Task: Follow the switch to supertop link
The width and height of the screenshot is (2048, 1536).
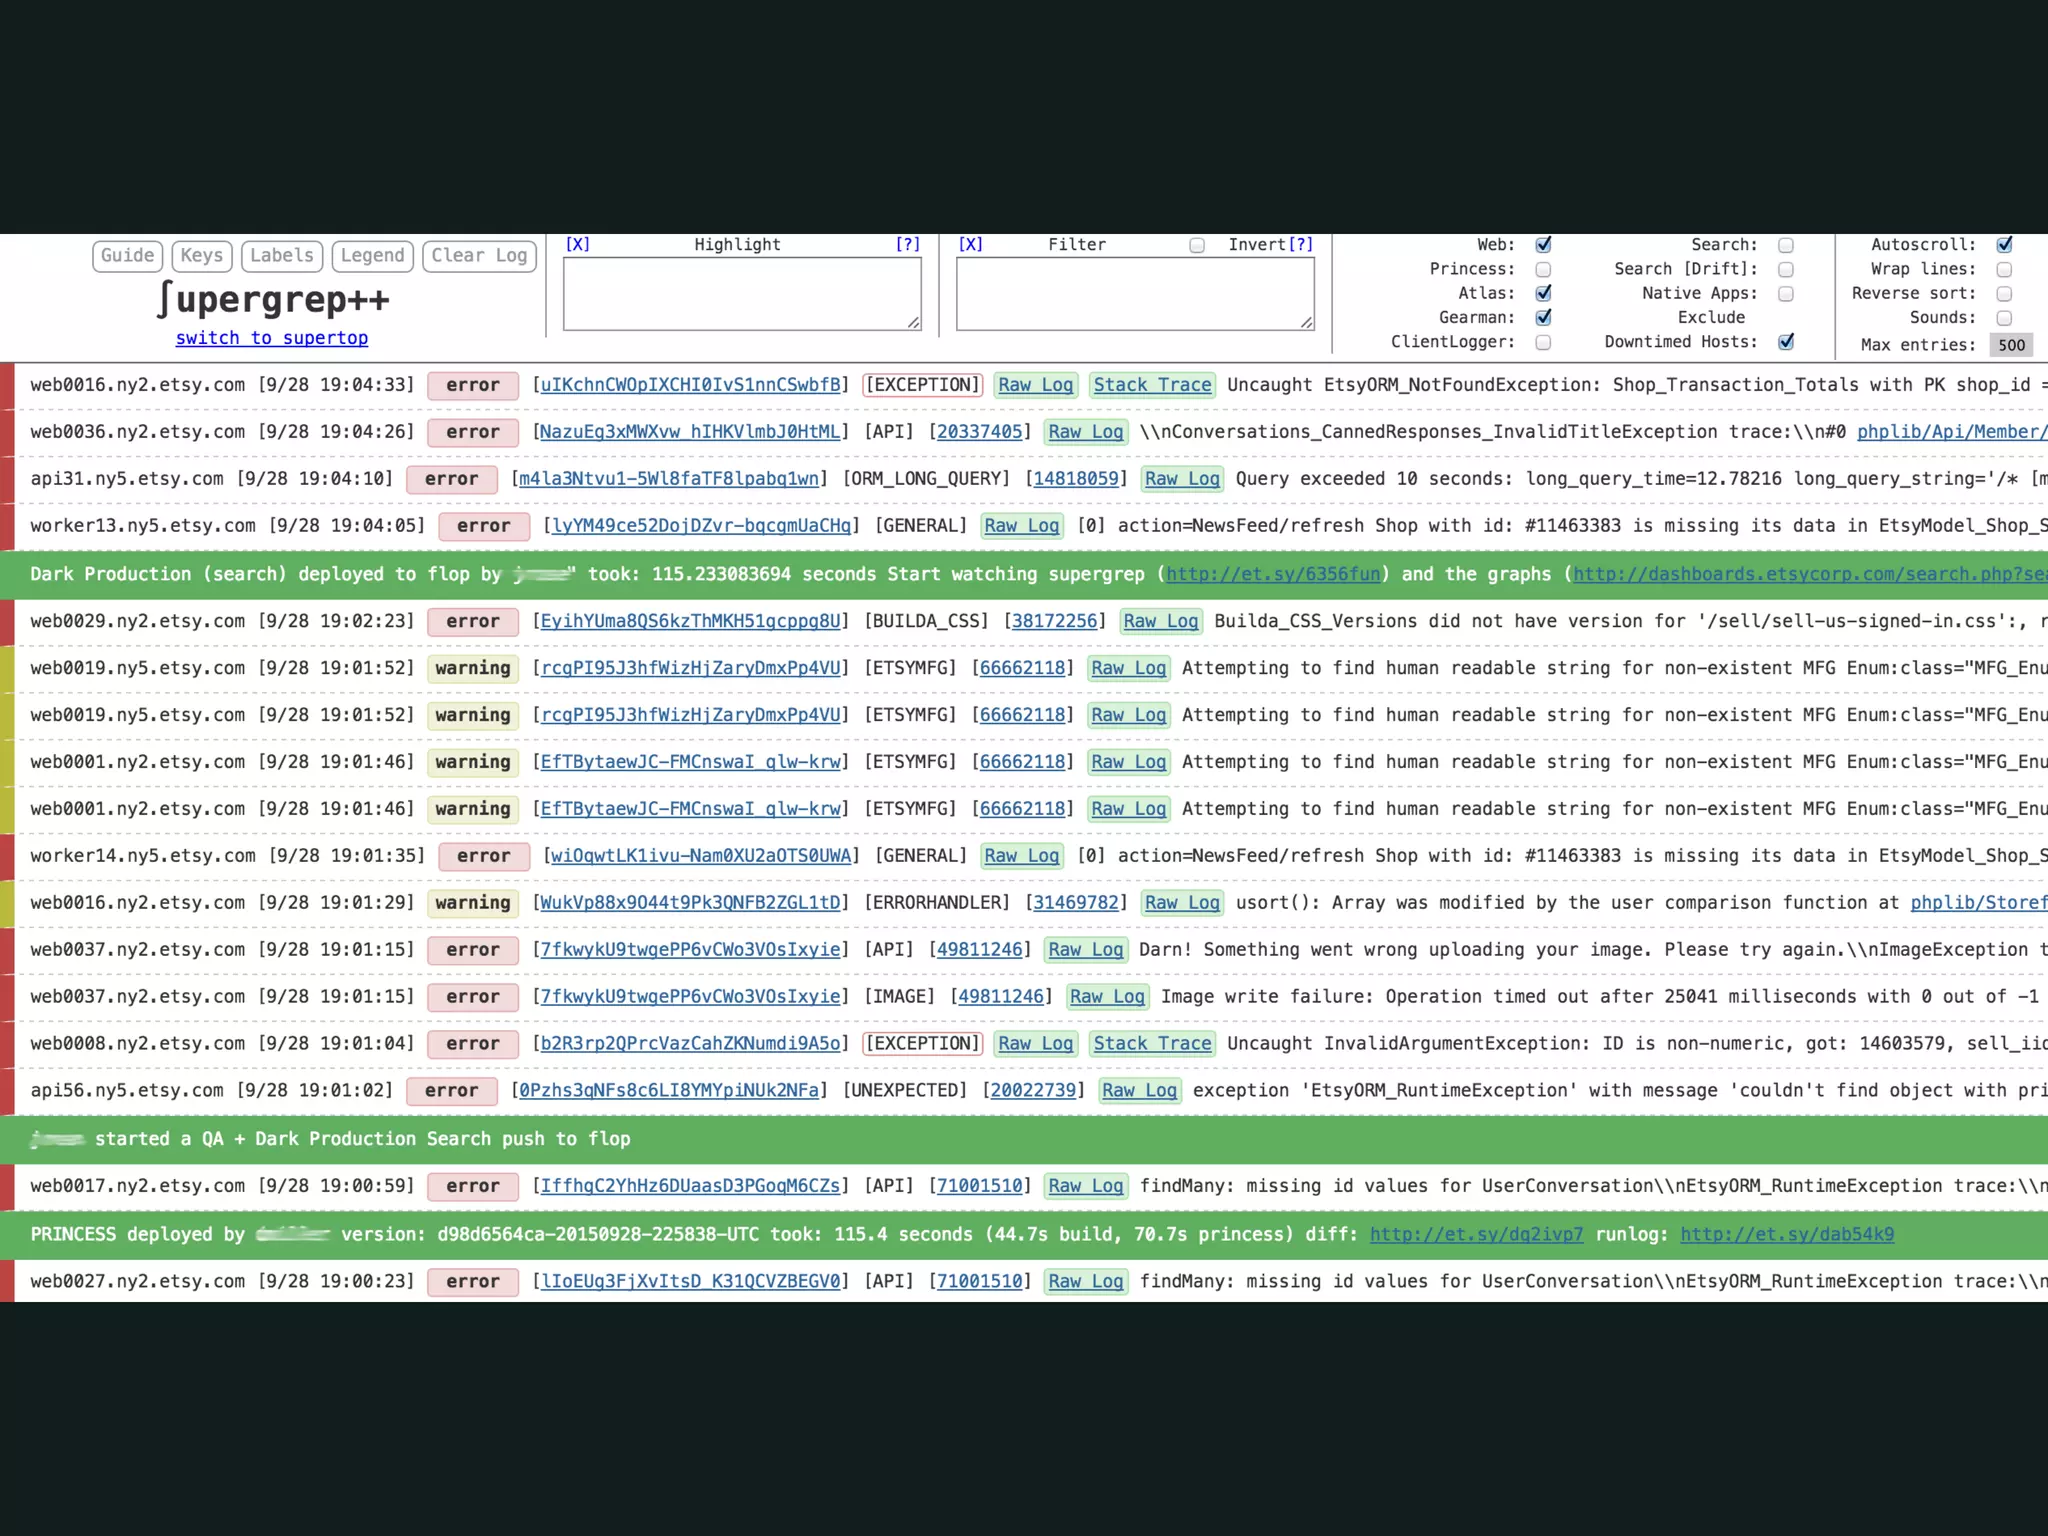Action: coord(272,338)
